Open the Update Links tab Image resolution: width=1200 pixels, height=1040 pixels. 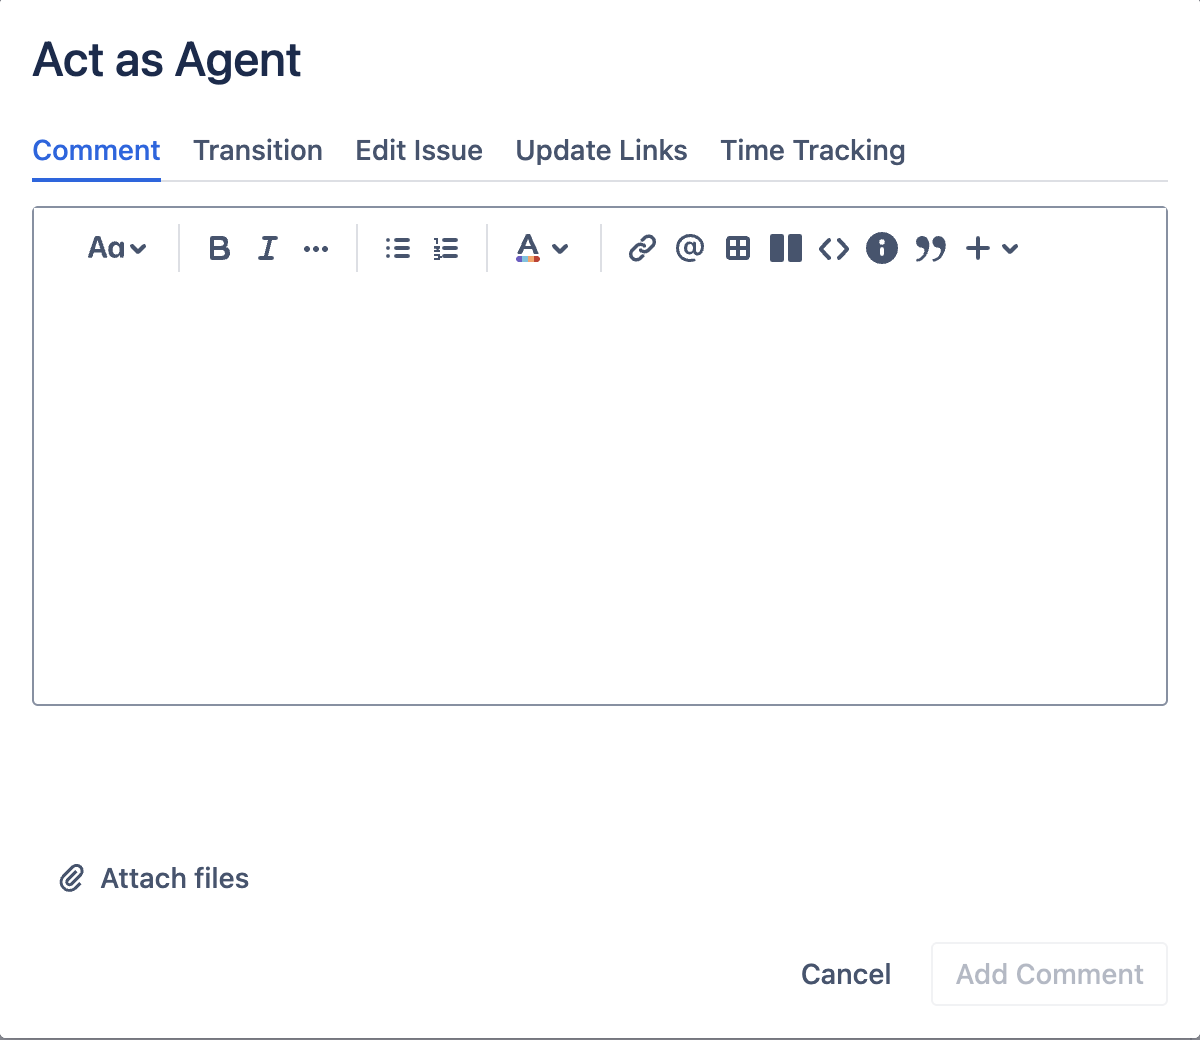[601, 150]
